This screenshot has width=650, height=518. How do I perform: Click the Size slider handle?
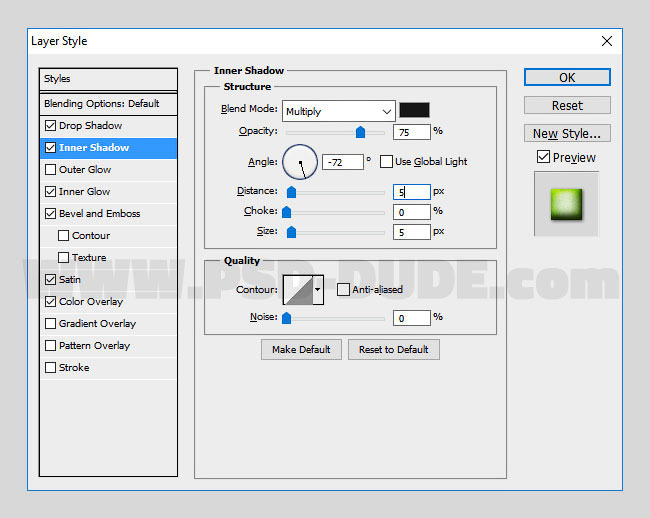click(x=291, y=232)
